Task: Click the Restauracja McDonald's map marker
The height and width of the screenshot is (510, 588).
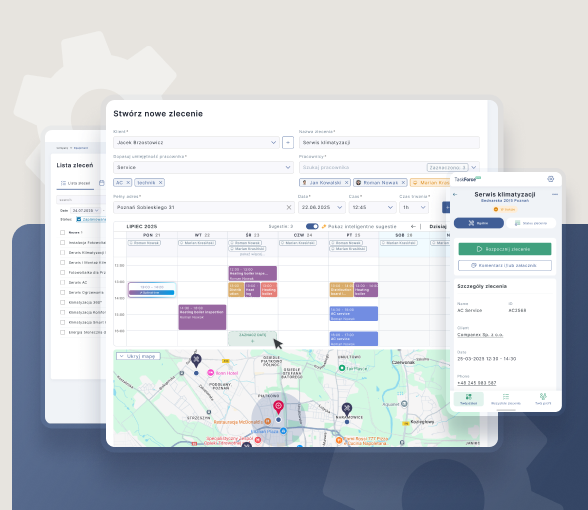Action: coord(267,422)
